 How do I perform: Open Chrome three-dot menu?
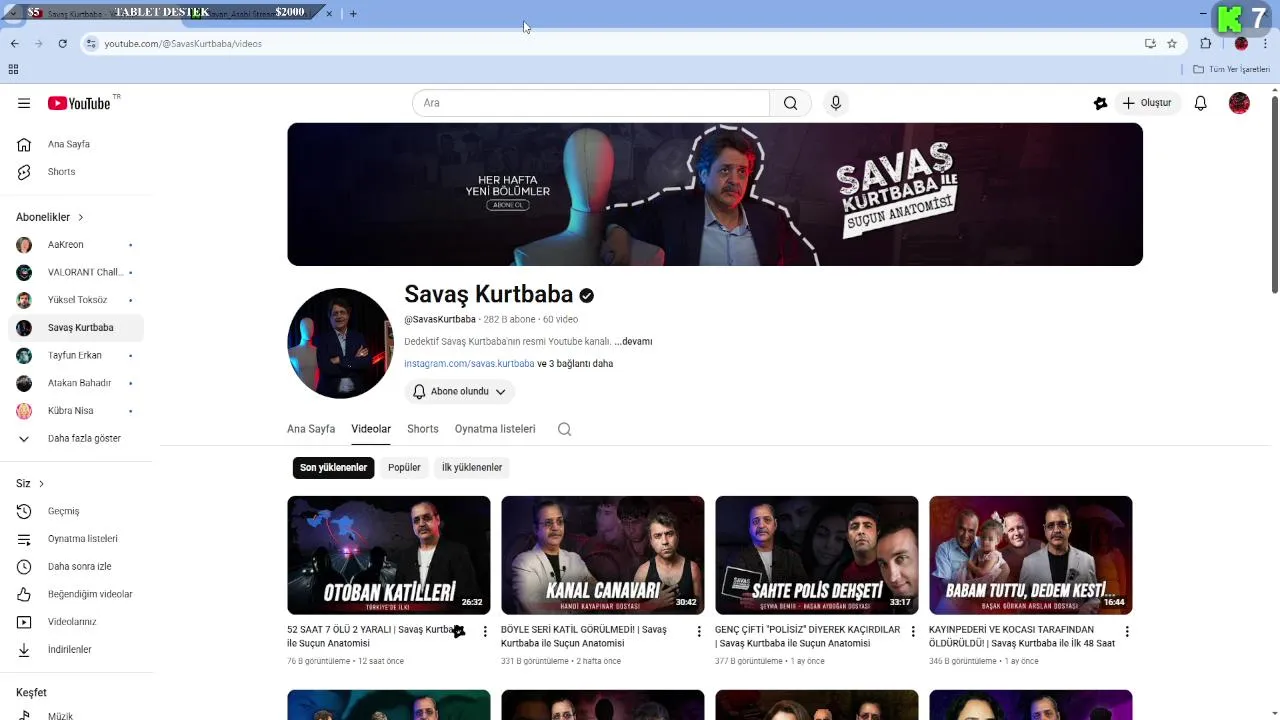tap(1265, 43)
